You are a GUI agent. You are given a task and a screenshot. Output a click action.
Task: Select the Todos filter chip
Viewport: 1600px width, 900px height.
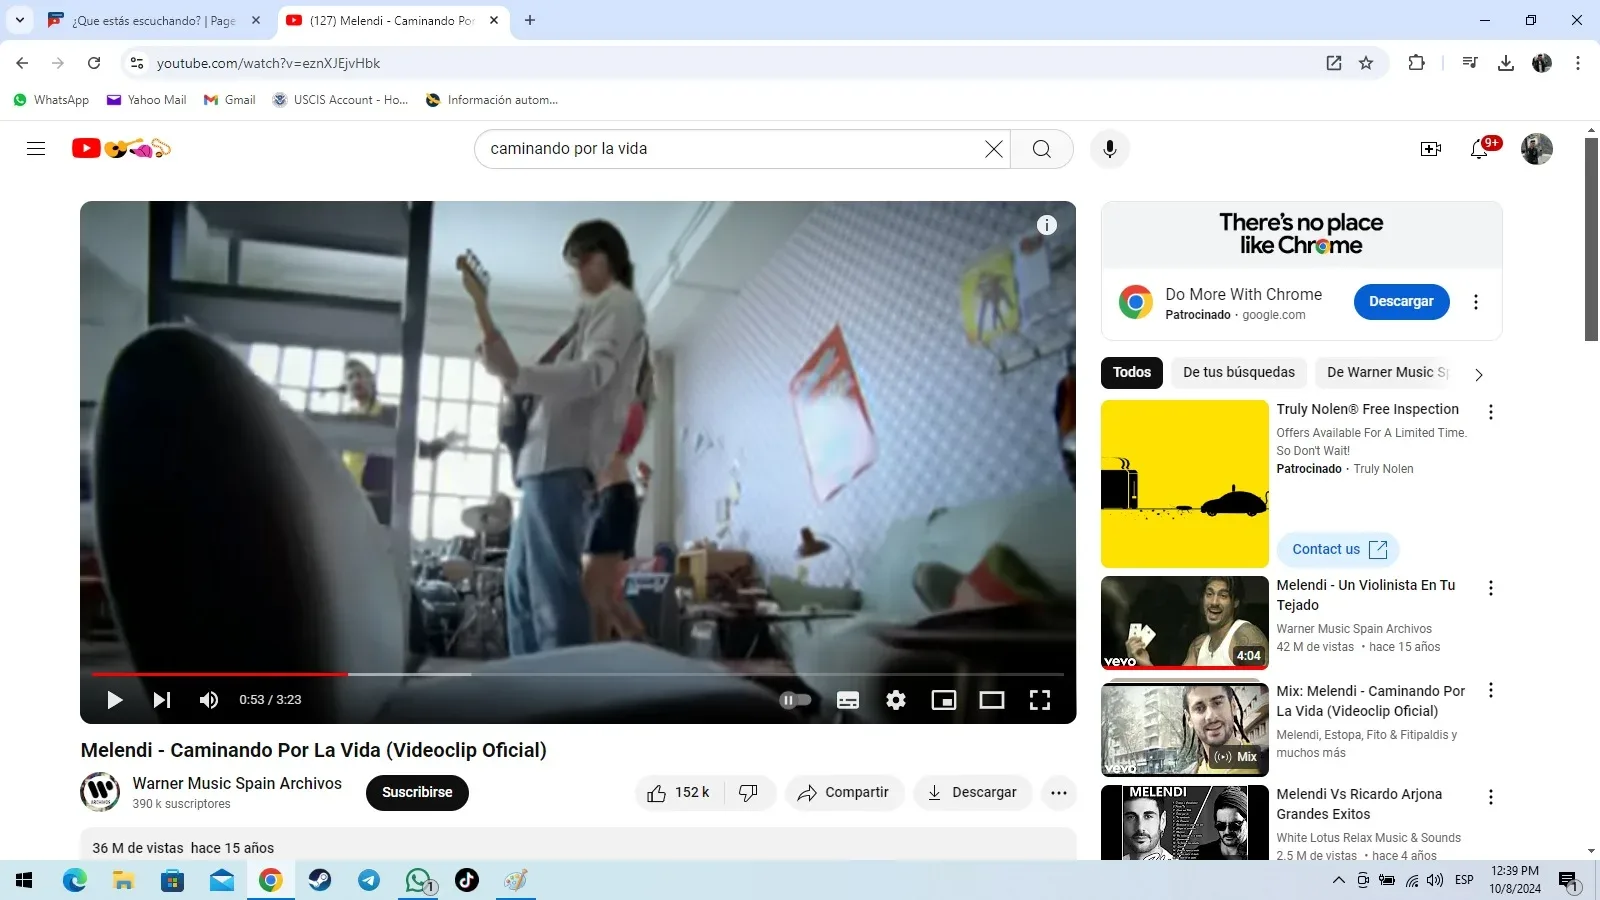coord(1132,372)
